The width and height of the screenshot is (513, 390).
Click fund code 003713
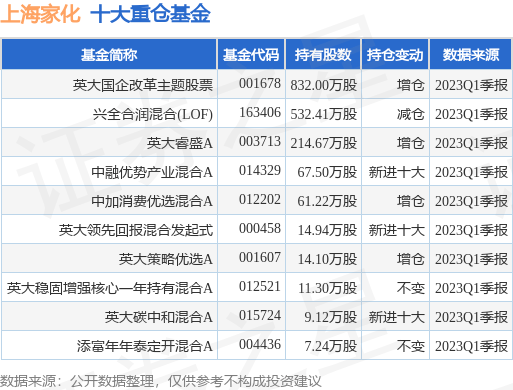pos(260,141)
